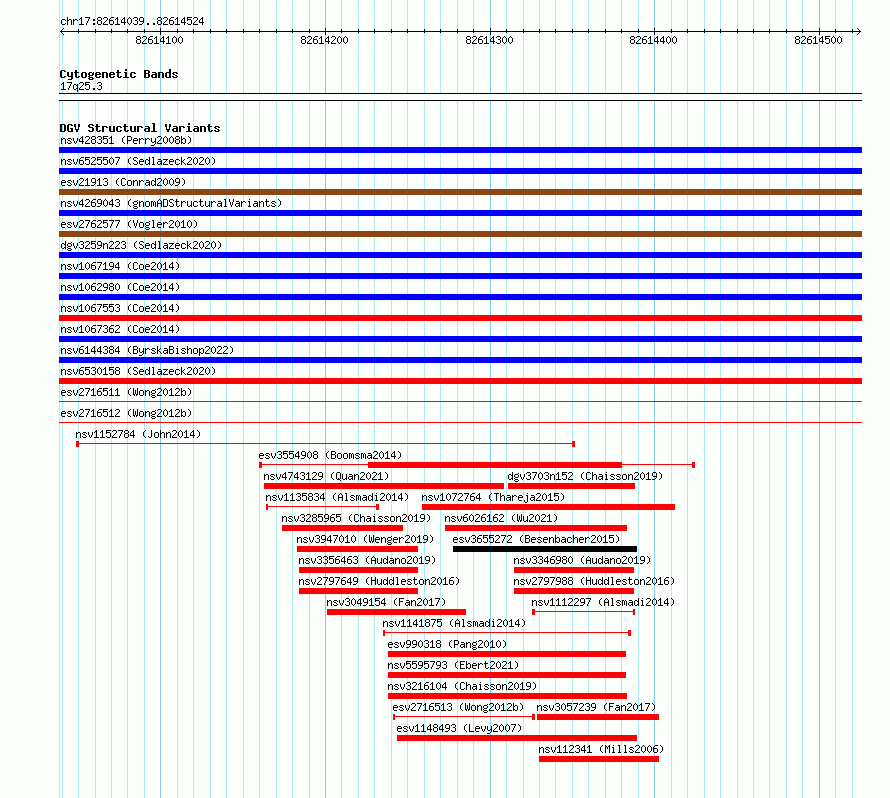This screenshot has height=798, width=890.
Task: Click the dgv3703n152 (Chaisson2019) label
Action: (585, 476)
